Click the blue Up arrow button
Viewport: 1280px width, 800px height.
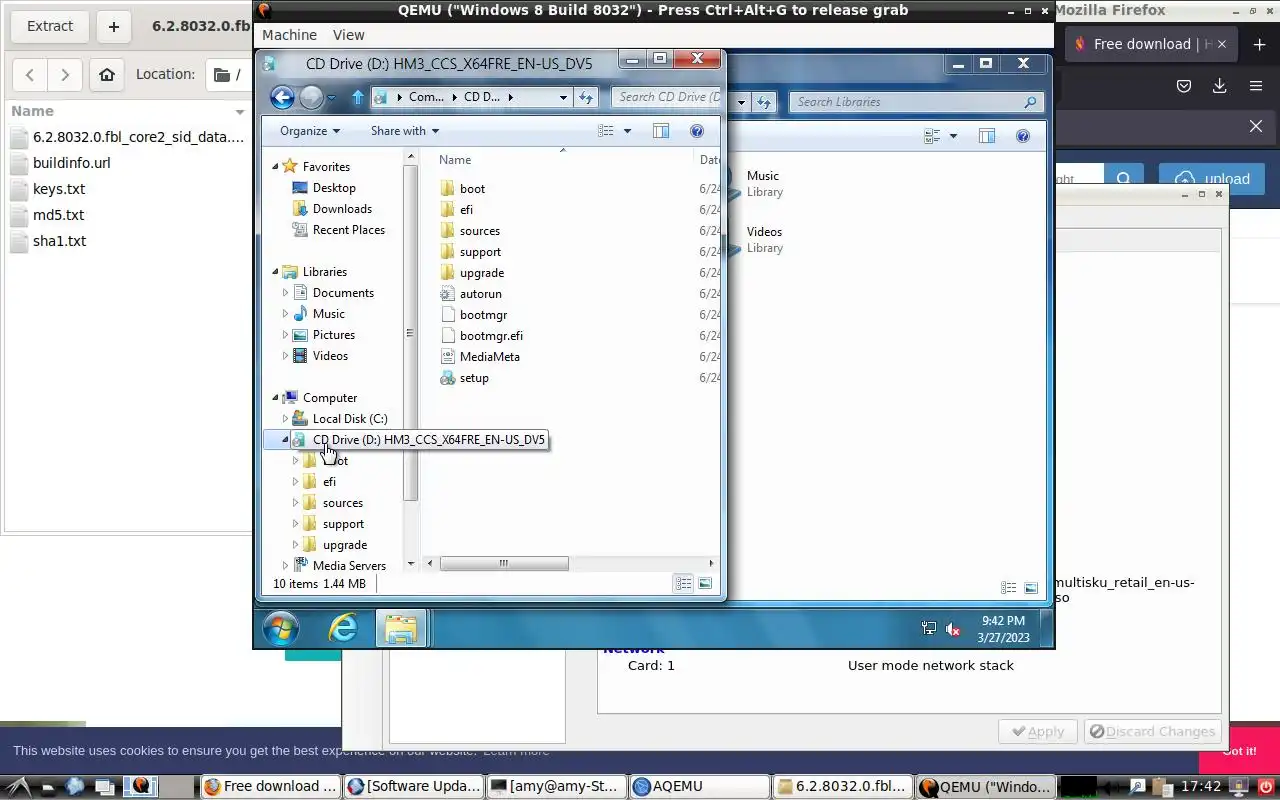358,97
